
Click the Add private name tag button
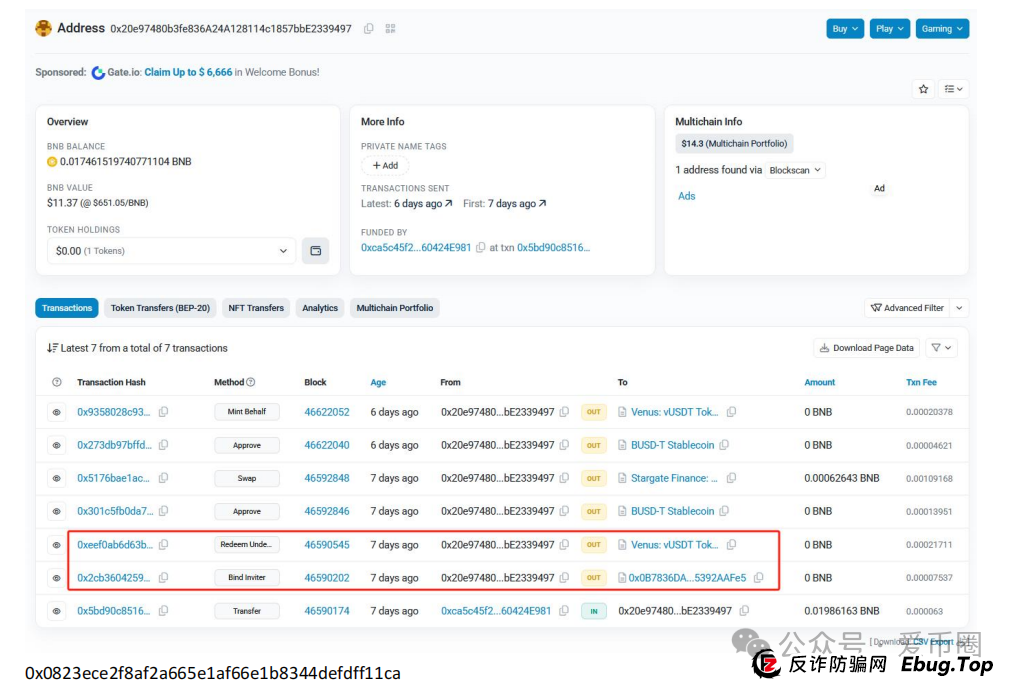click(385, 165)
